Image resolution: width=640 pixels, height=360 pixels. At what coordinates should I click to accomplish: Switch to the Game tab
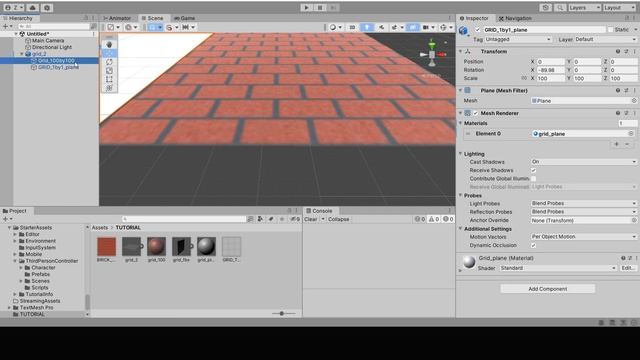tap(184, 18)
